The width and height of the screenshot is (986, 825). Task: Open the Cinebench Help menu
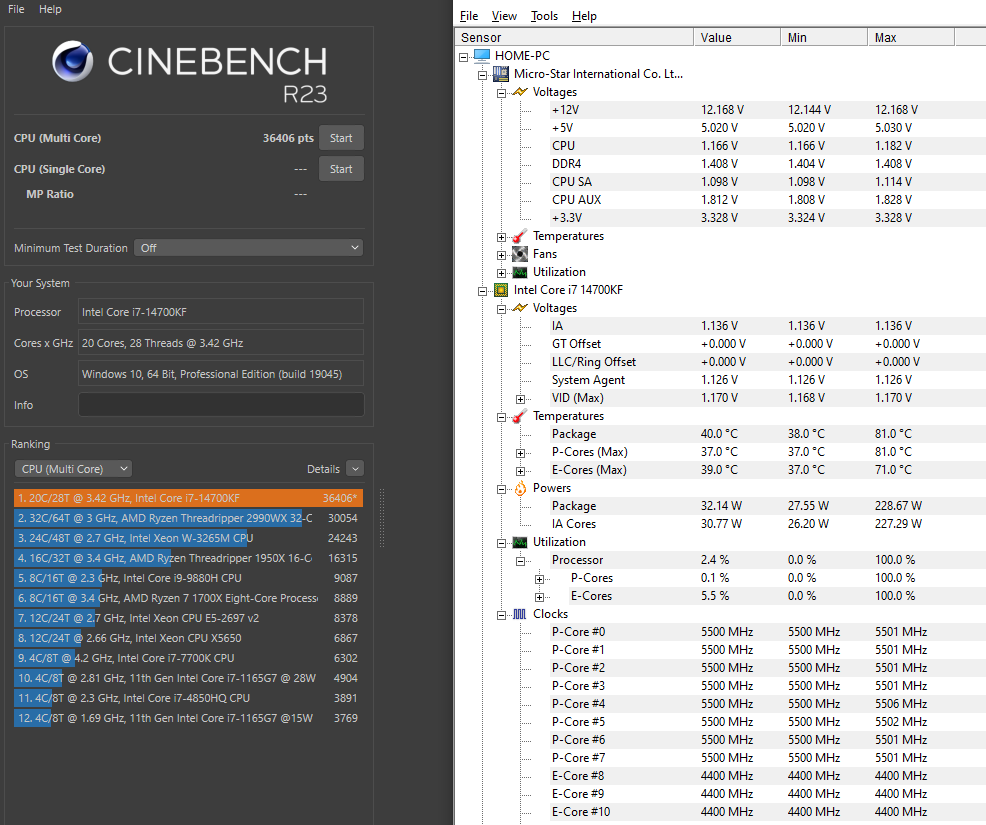[x=50, y=9]
